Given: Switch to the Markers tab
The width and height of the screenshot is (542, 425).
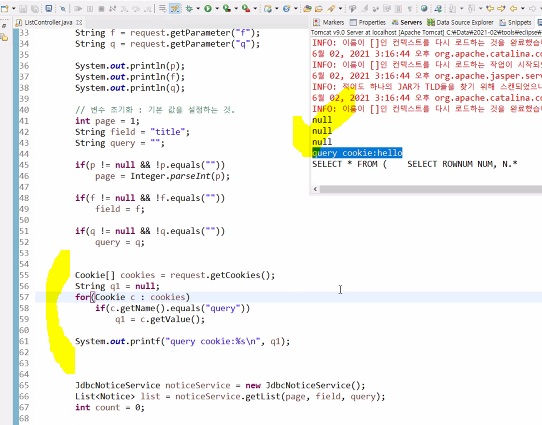Looking at the screenshot, I should pyautogui.click(x=329, y=22).
